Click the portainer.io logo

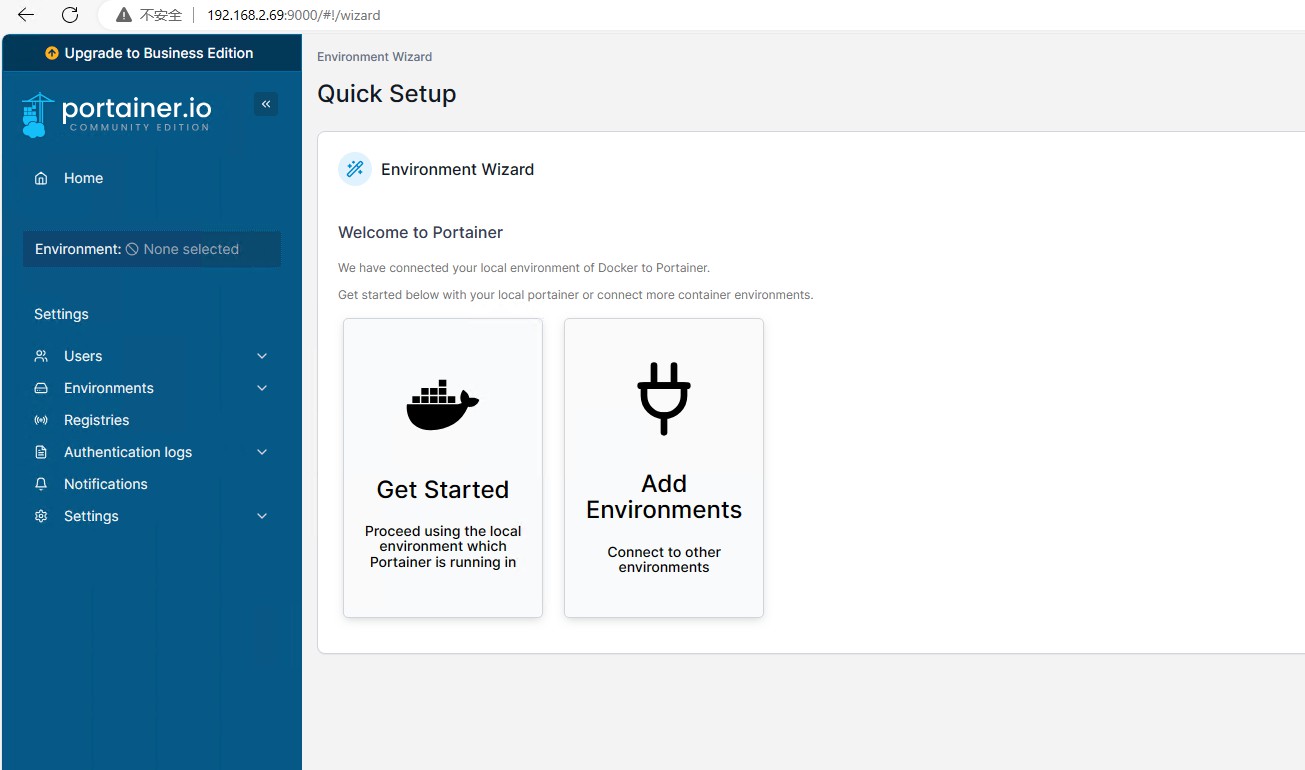(x=117, y=110)
